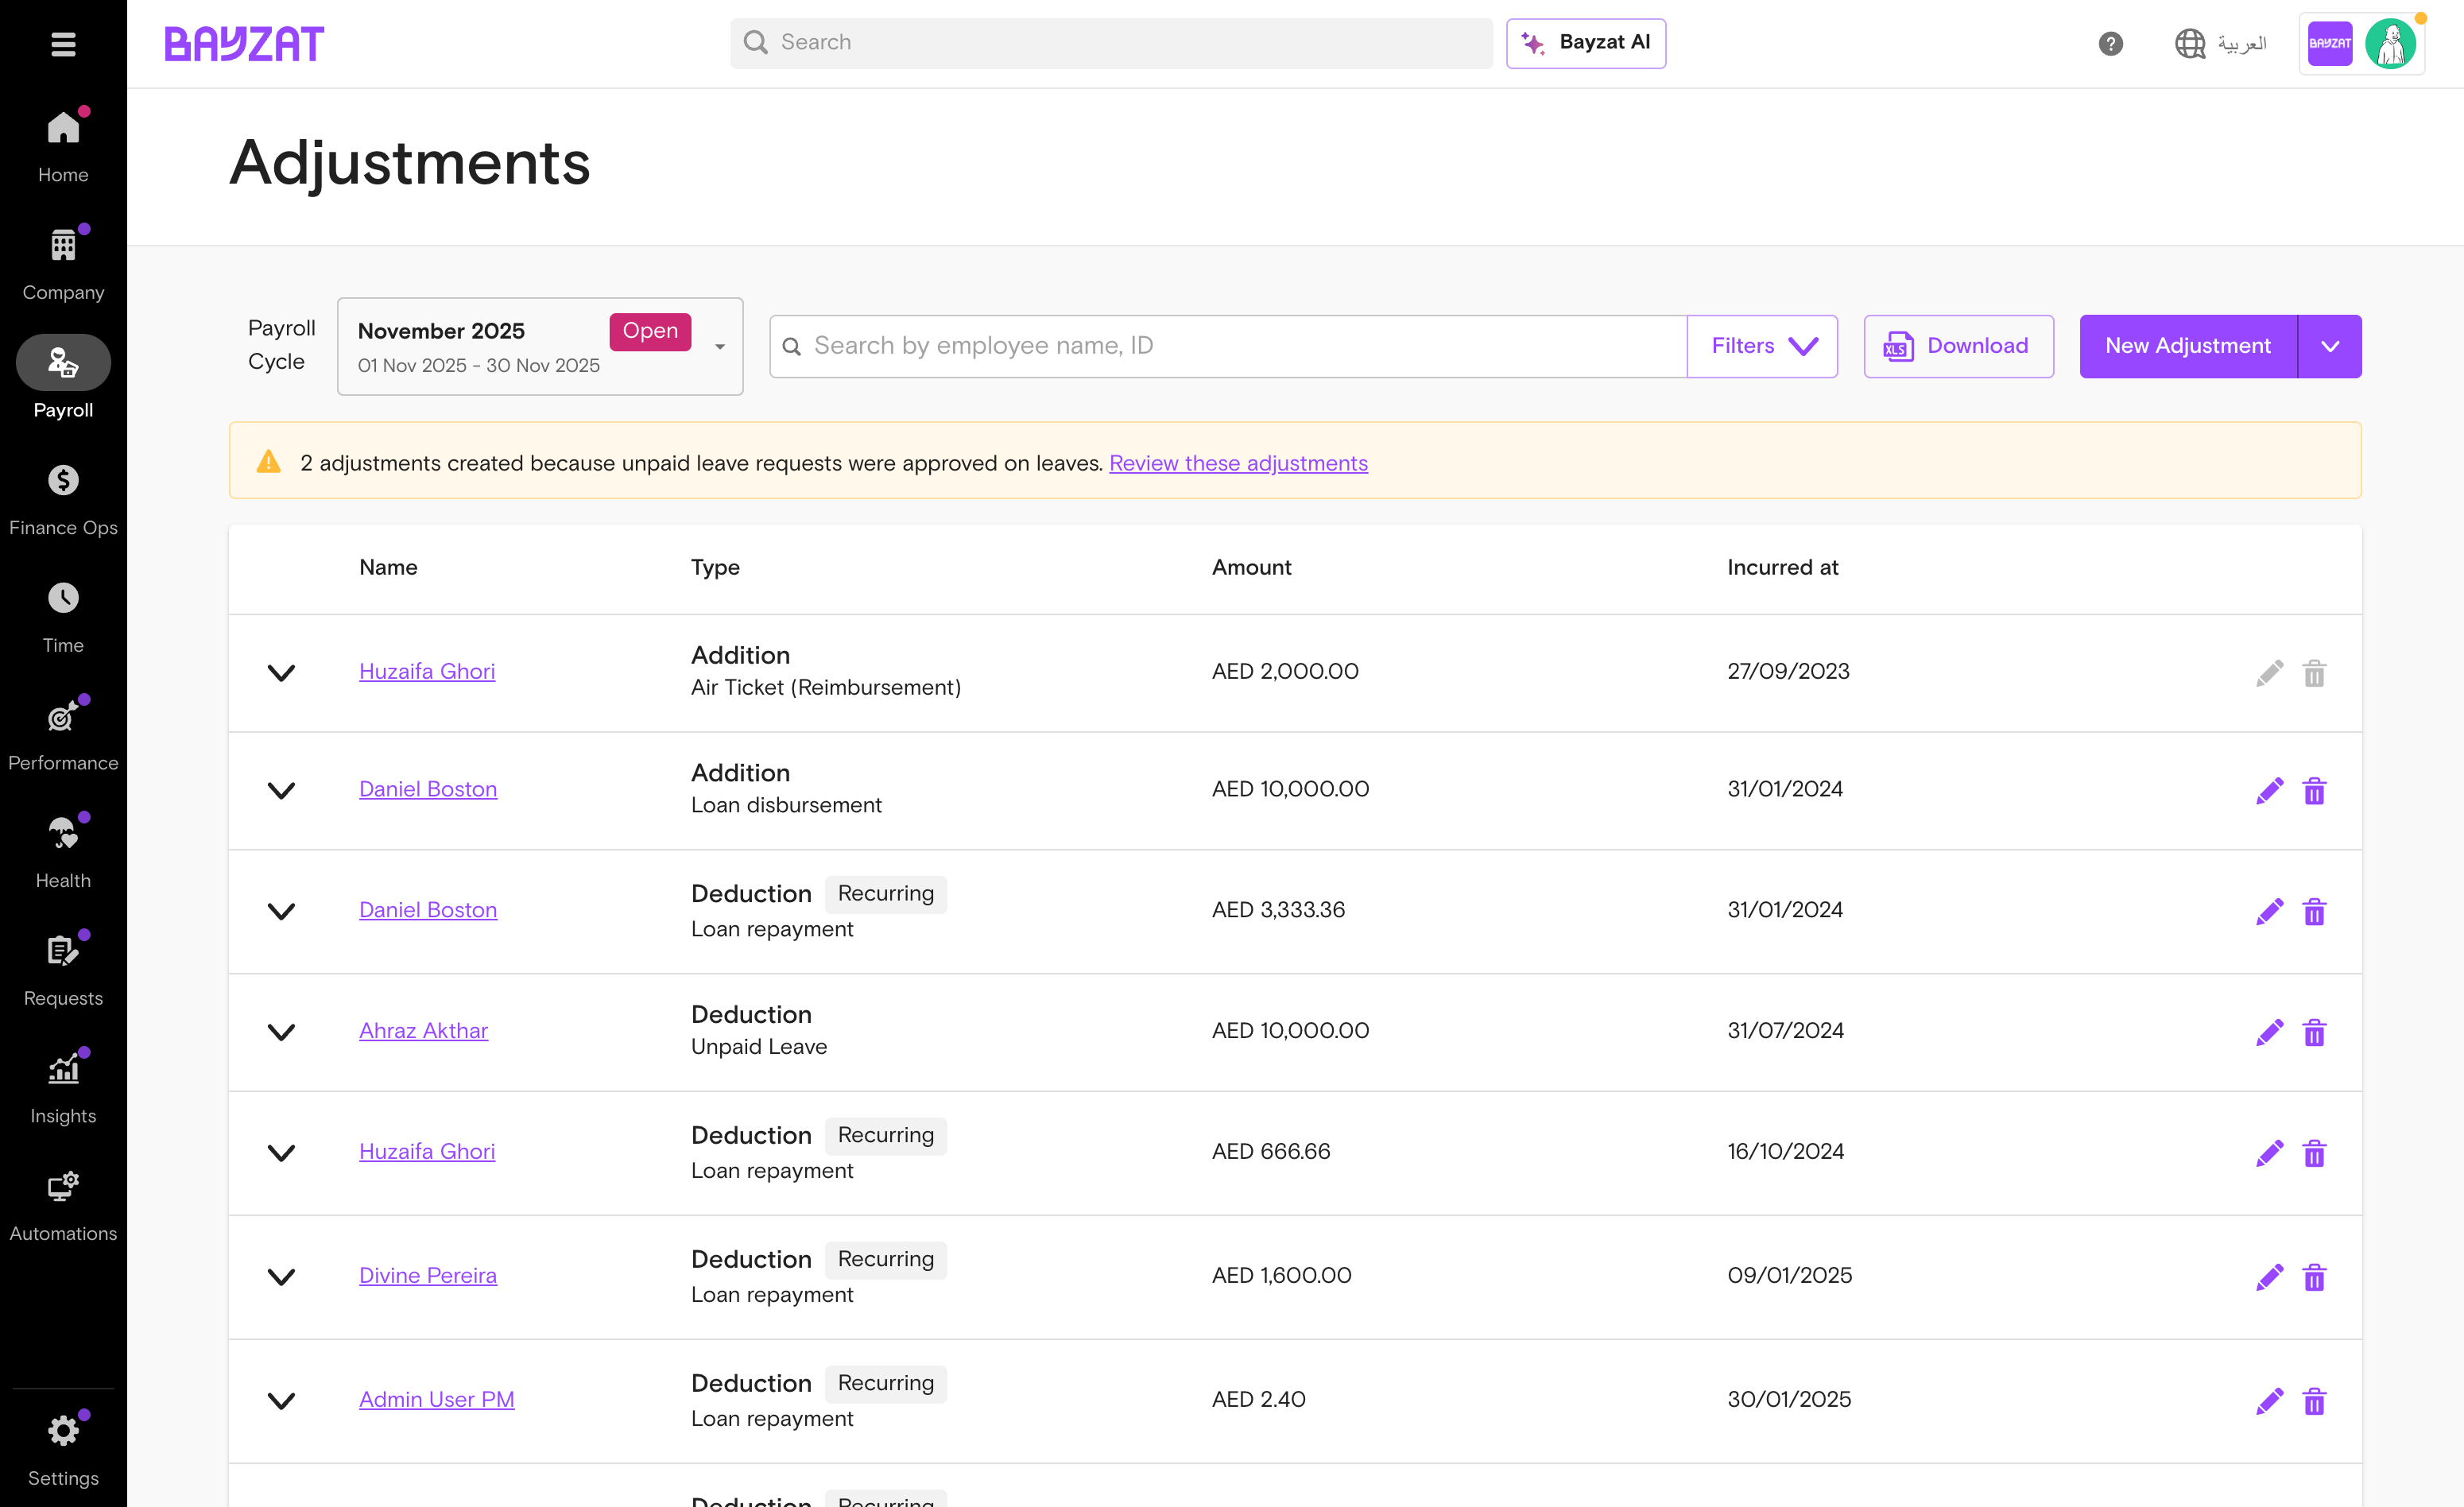Open the Time module
Image resolution: width=2464 pixels, height=1507 pixels.
point(63,617)
